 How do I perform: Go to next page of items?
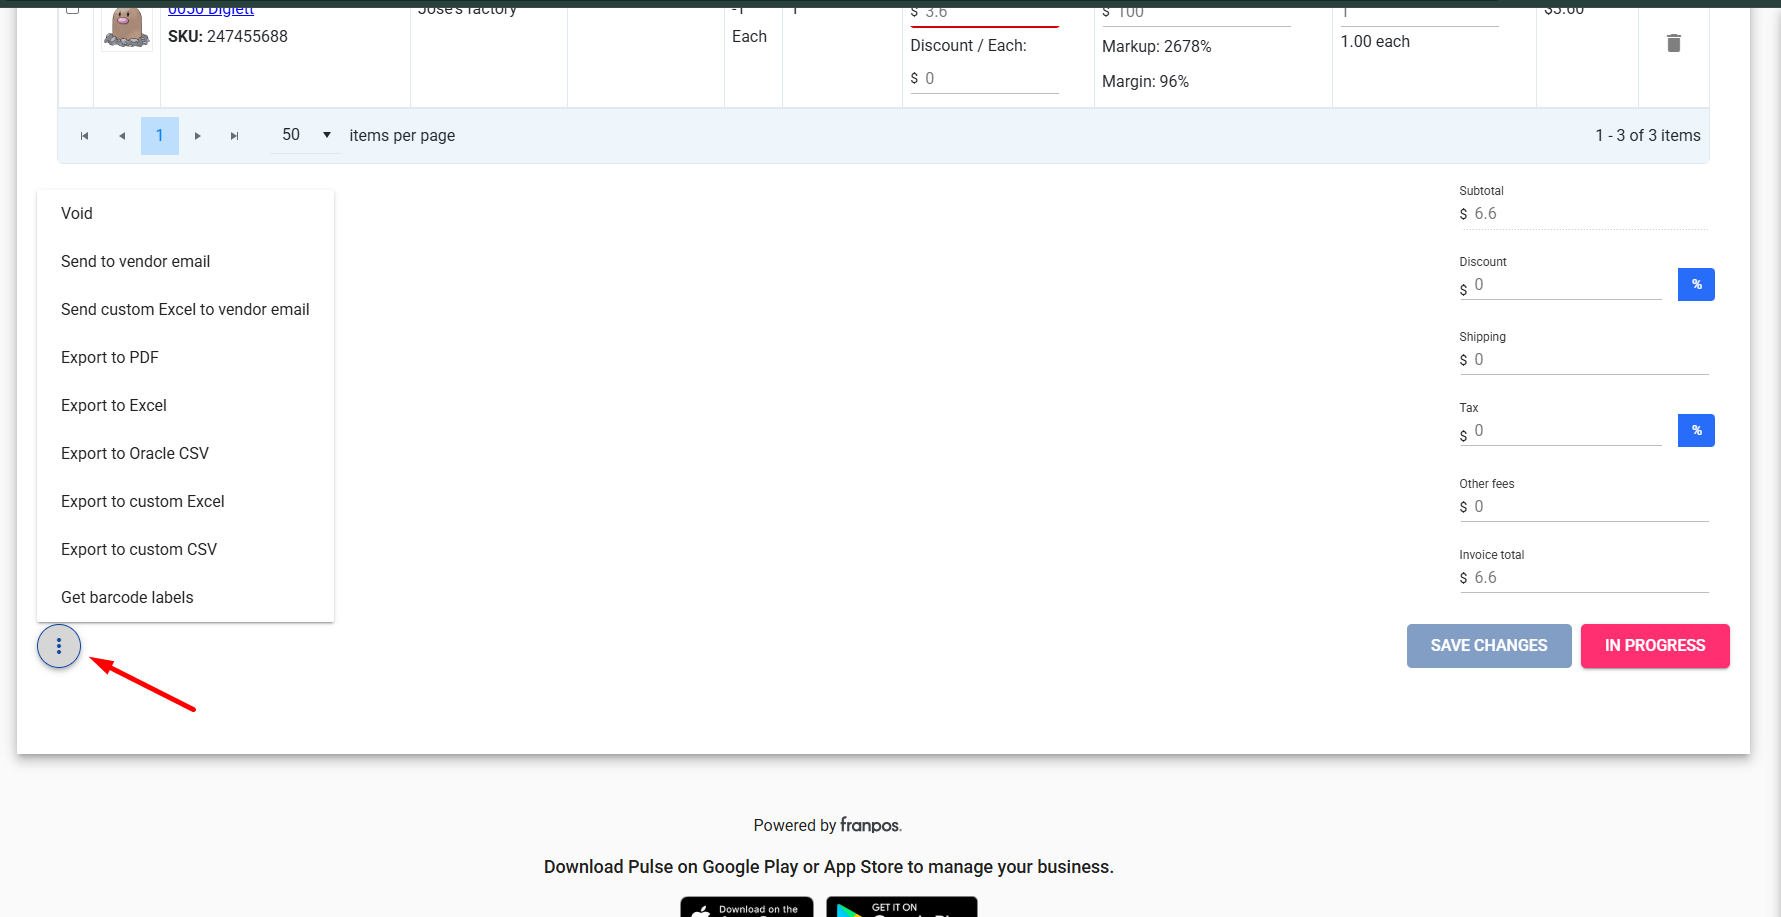click(198, 136)
